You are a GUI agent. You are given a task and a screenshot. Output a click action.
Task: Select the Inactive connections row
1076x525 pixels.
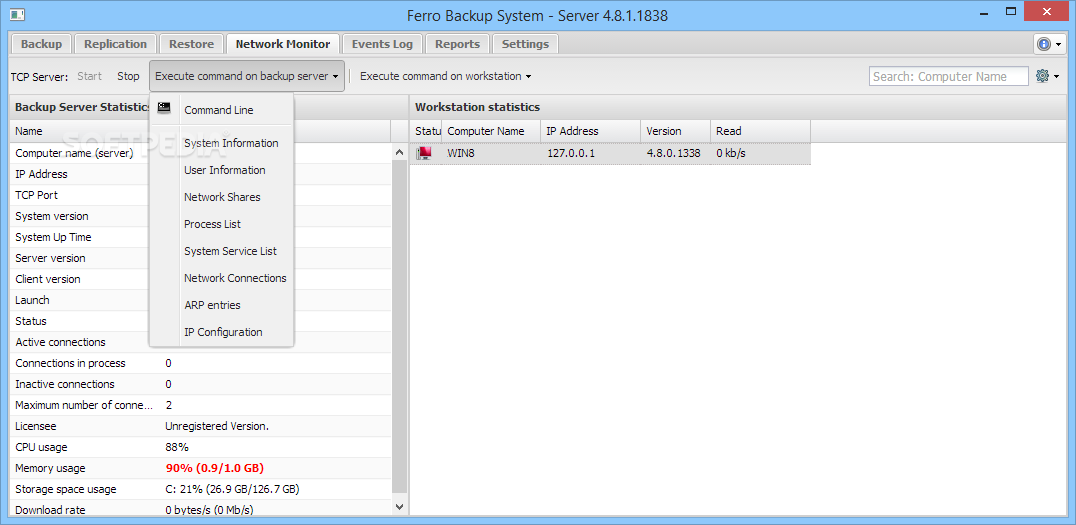(201, 384)
